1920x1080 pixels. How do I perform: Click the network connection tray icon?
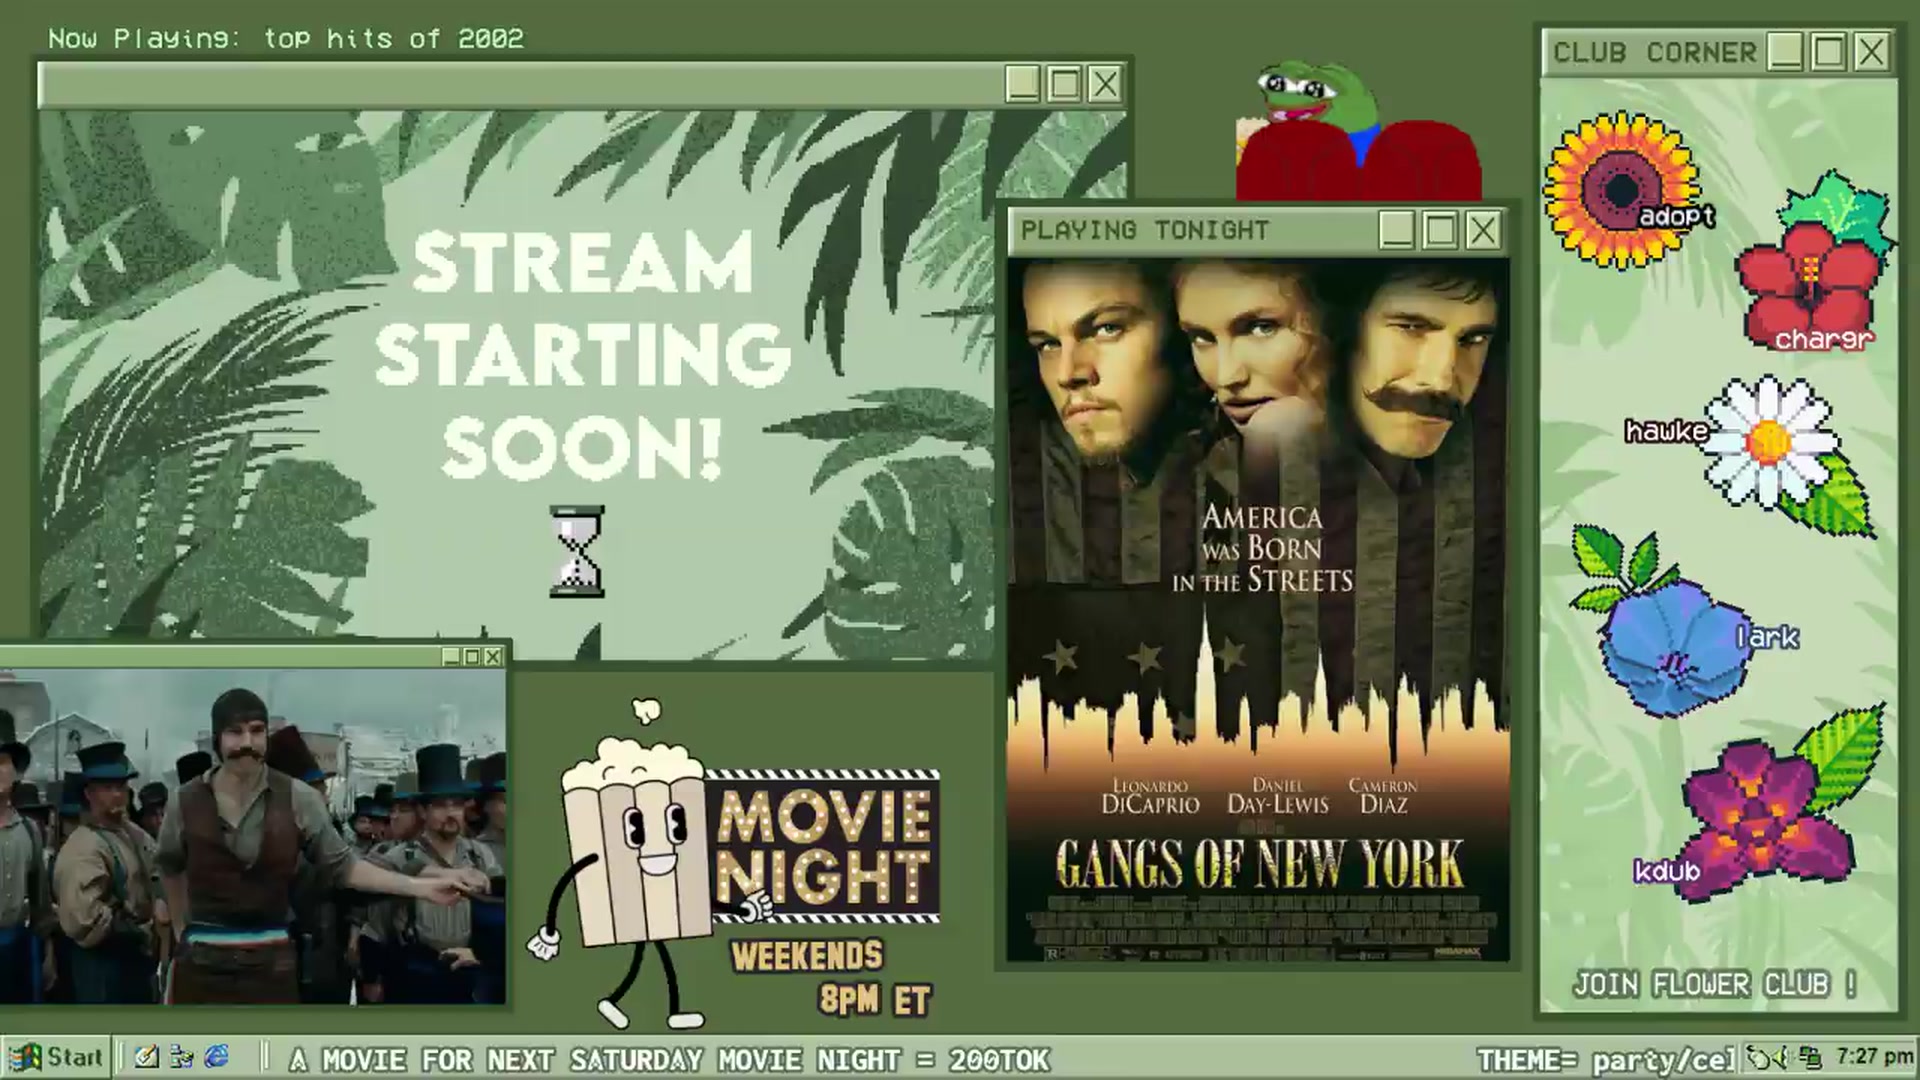click(1809, 1057)
